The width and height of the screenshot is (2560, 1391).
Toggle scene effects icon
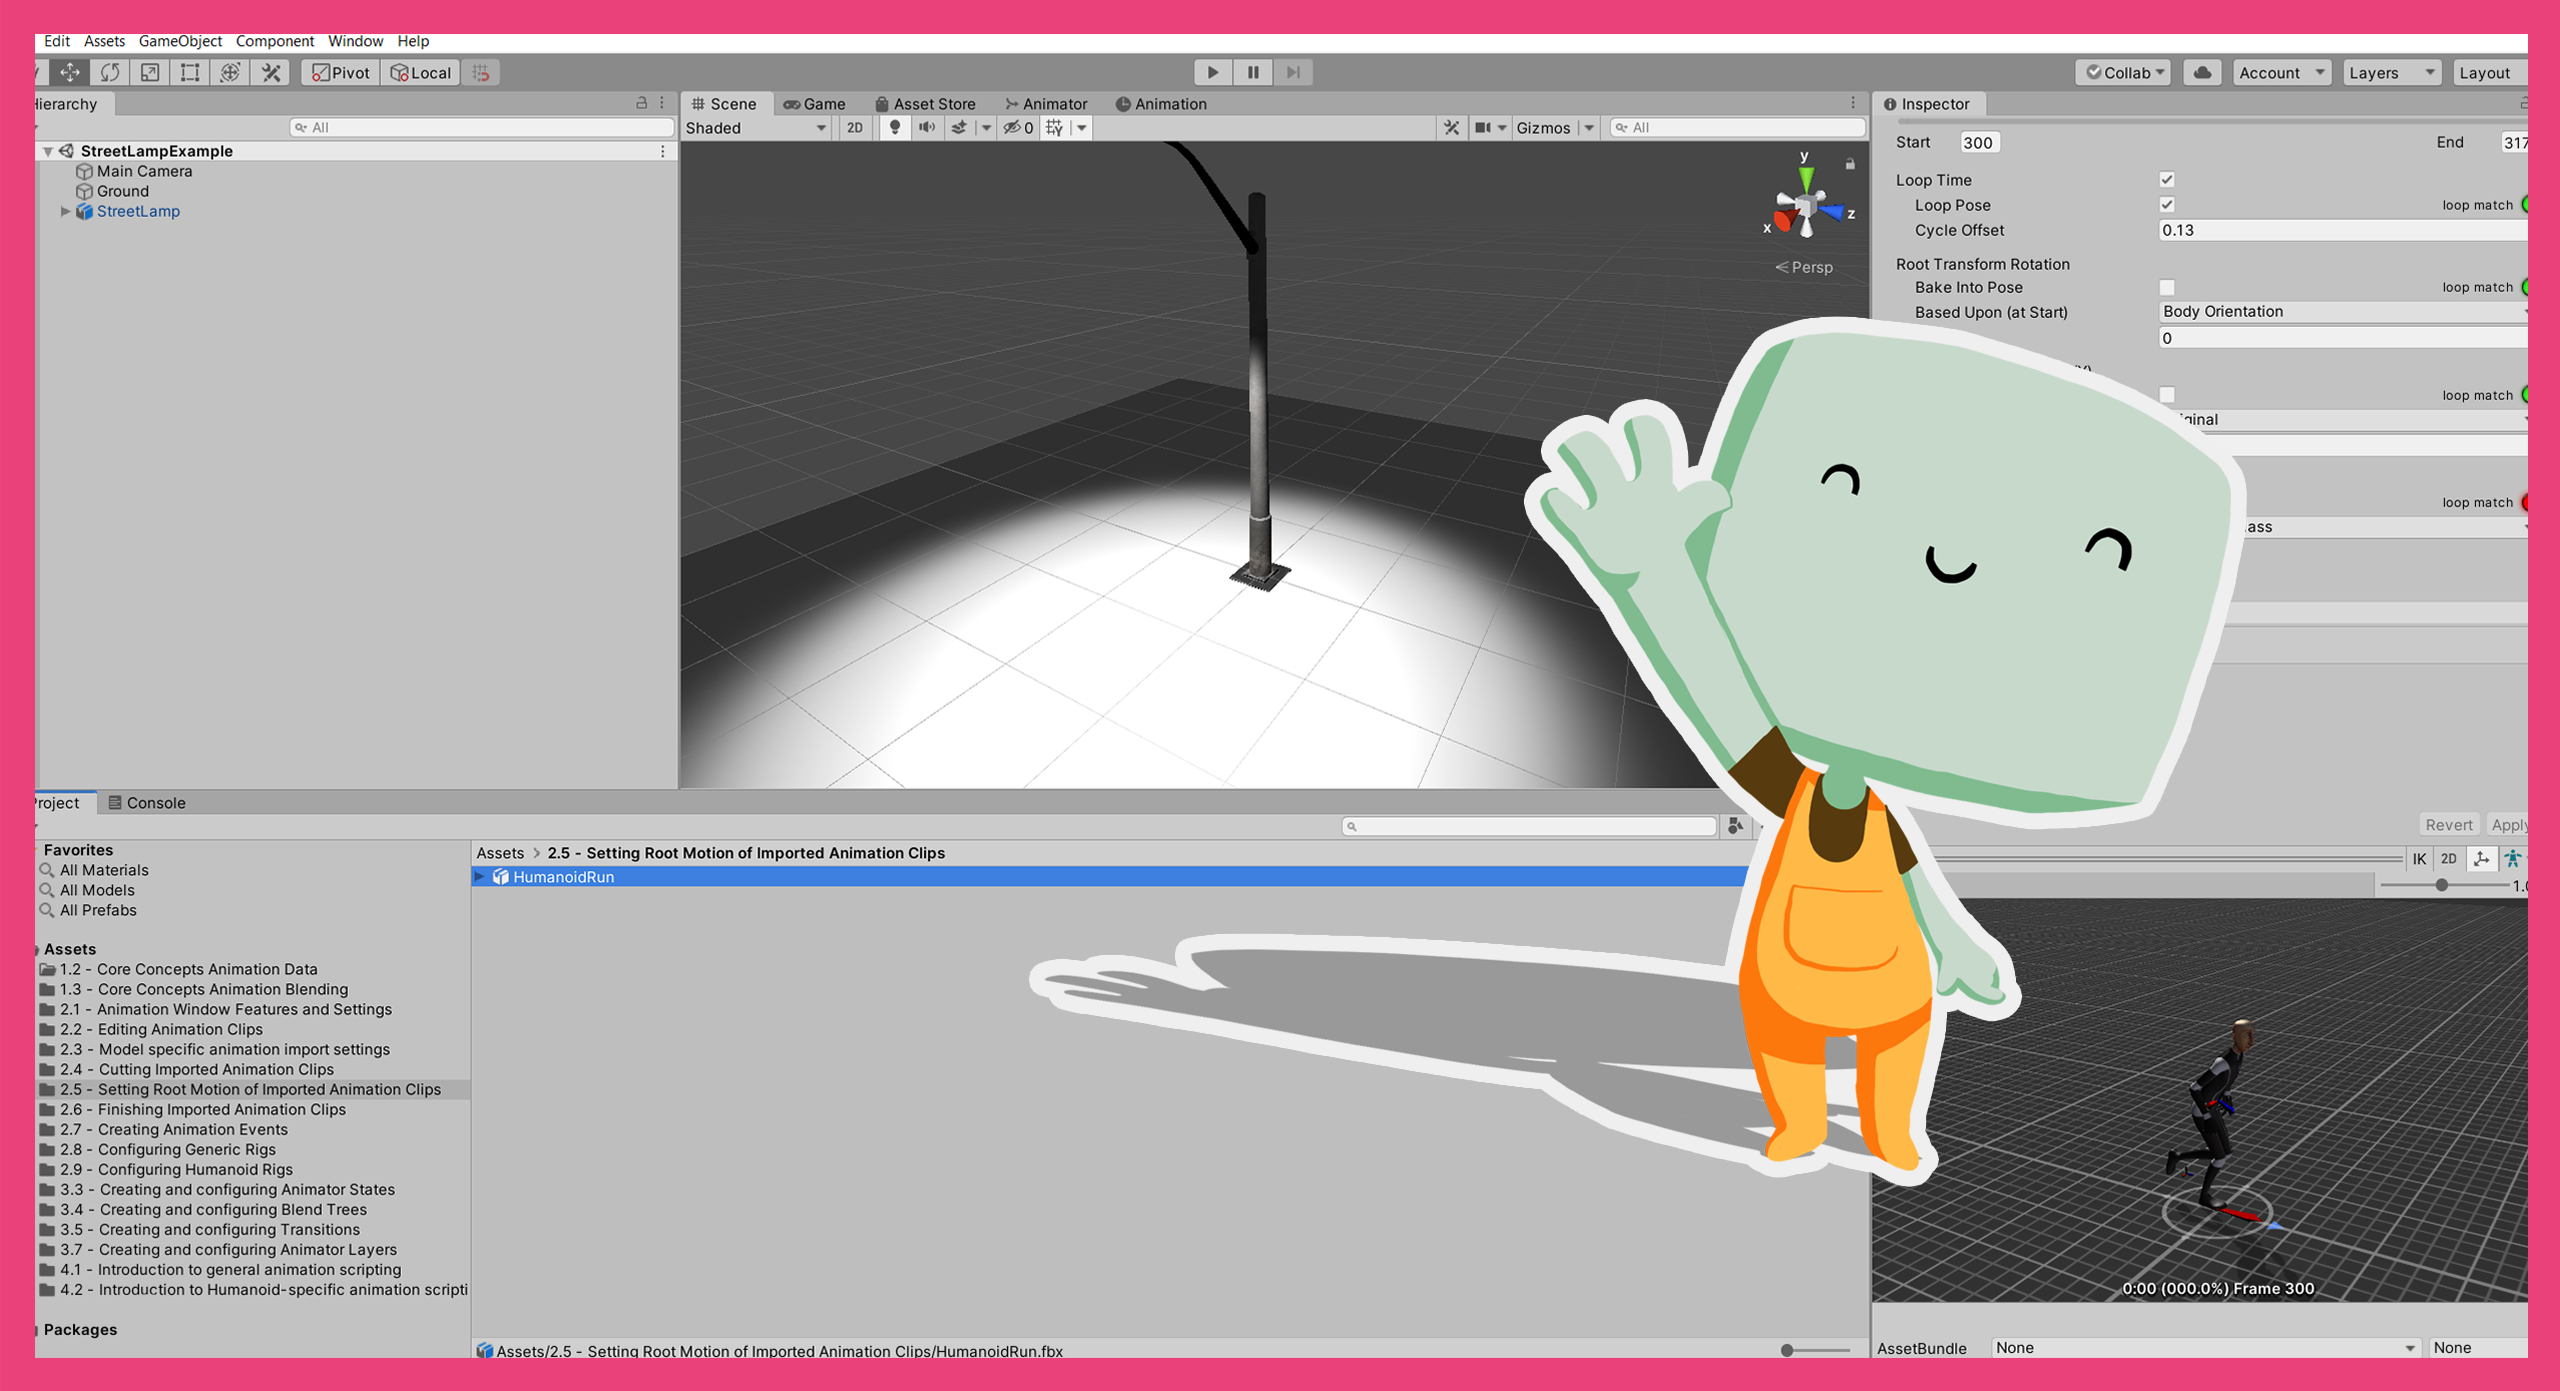(960, 128)
